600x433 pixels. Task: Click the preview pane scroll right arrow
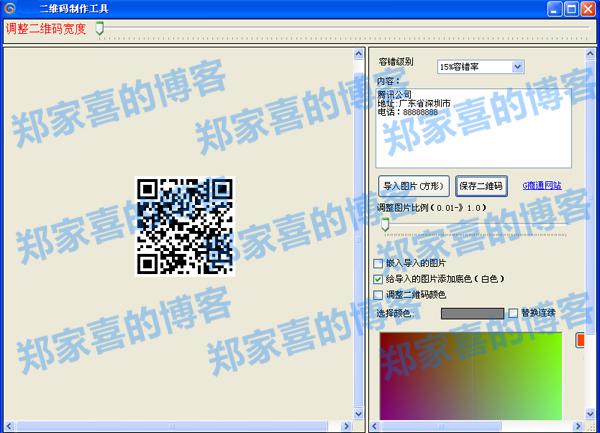pos(346,426)
